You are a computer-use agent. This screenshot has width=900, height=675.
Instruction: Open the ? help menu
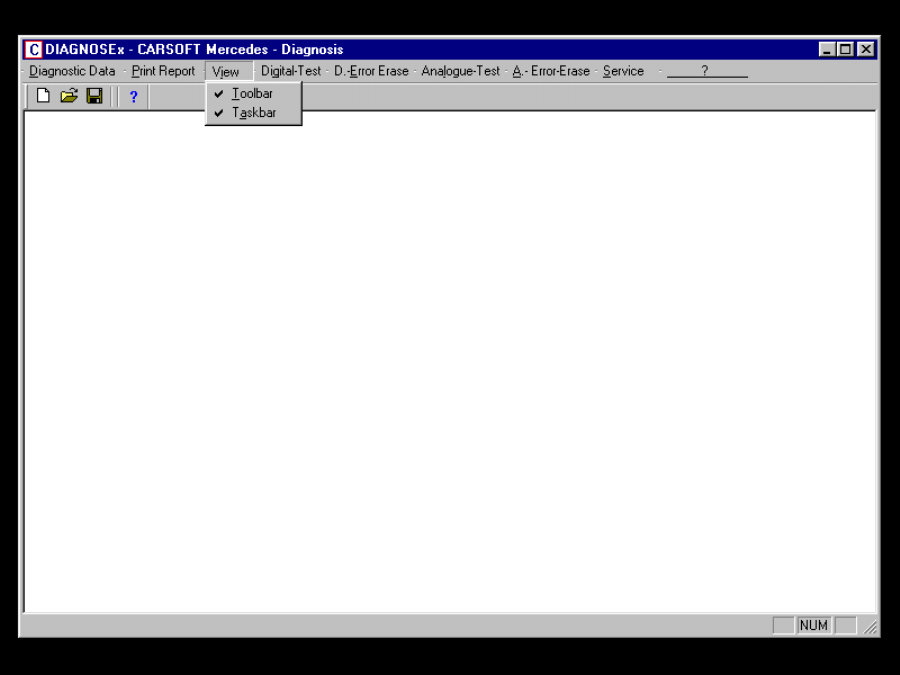706,70
